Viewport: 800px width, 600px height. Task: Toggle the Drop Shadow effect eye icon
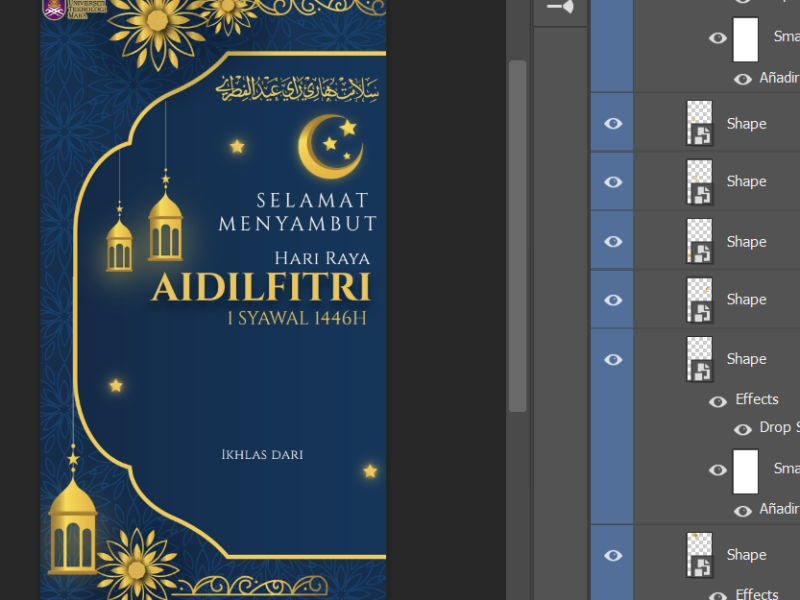click(x=742, y=429)
